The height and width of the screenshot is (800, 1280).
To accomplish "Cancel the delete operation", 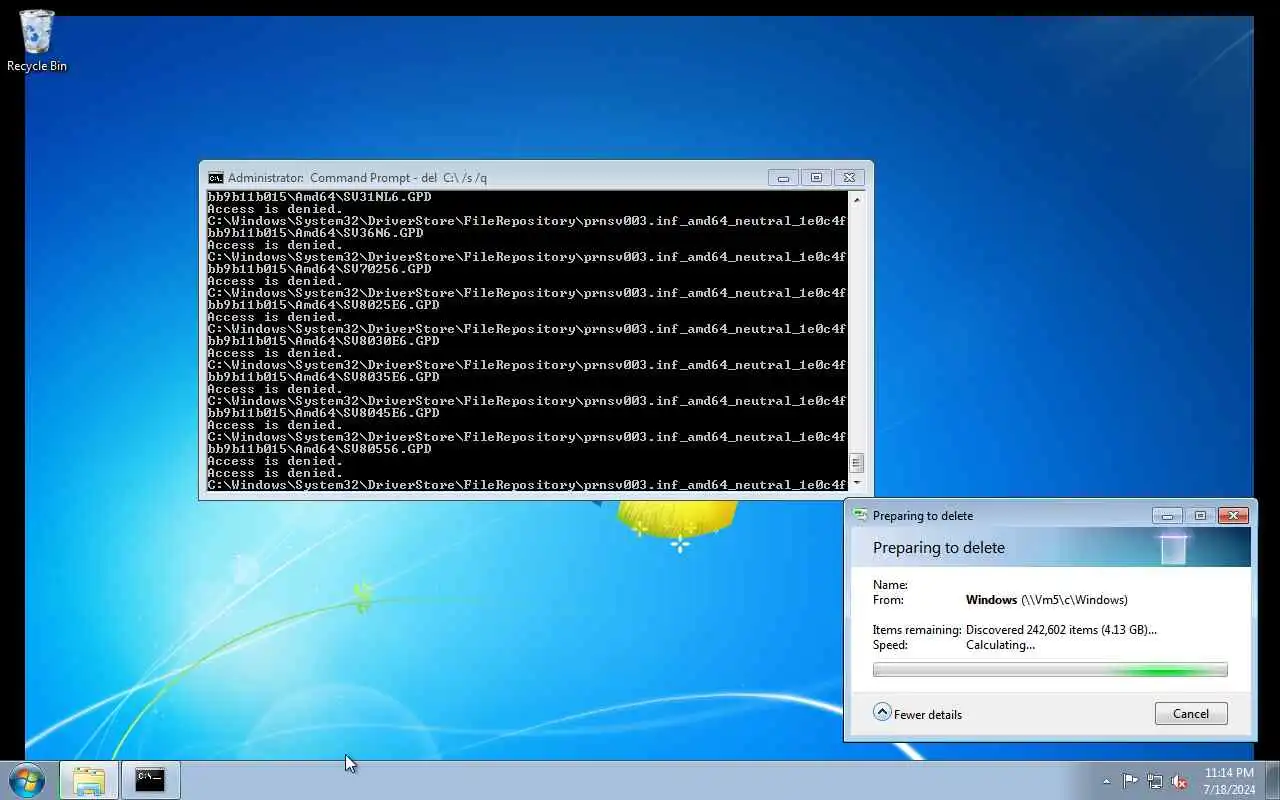I will [1190, 714].
